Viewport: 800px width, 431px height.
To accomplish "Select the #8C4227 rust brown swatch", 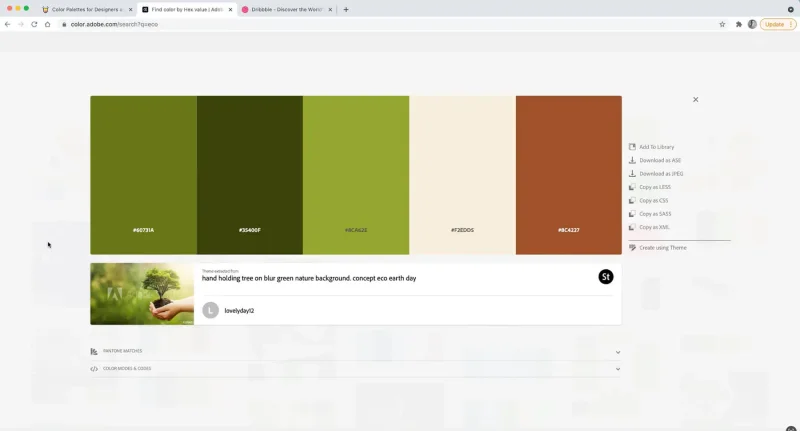I will point(569,175).
